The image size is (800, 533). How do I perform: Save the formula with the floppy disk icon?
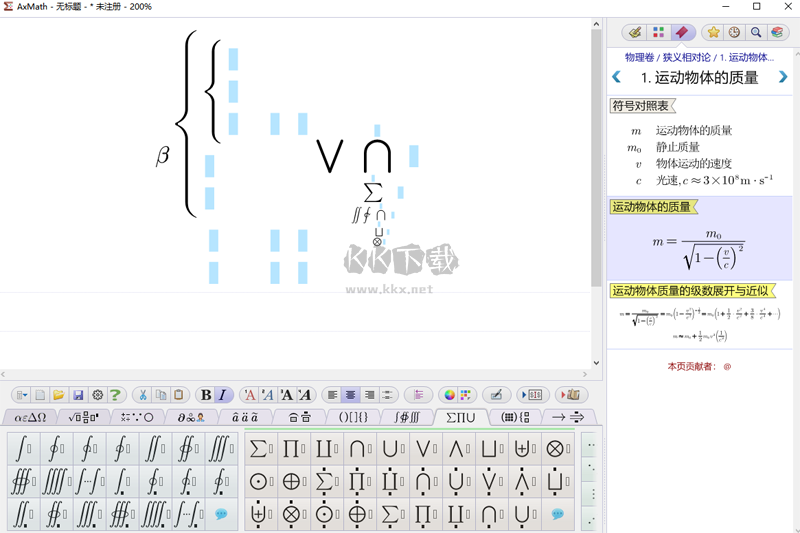(78, 395)
